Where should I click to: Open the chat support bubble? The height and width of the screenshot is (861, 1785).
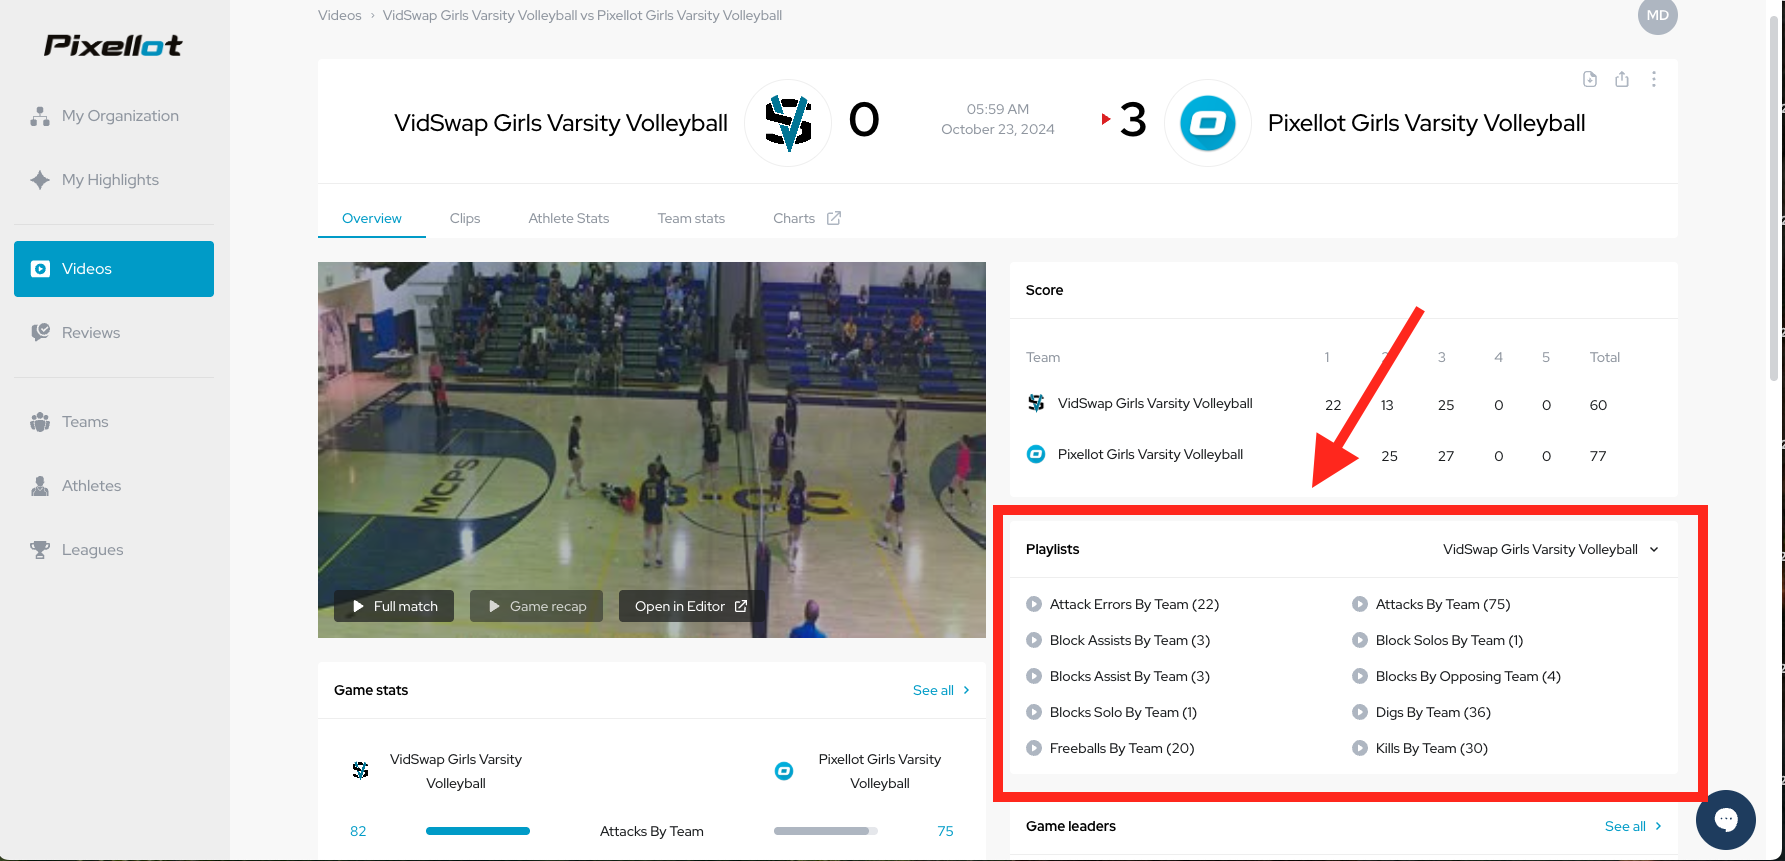click(x=1726, y=820)
